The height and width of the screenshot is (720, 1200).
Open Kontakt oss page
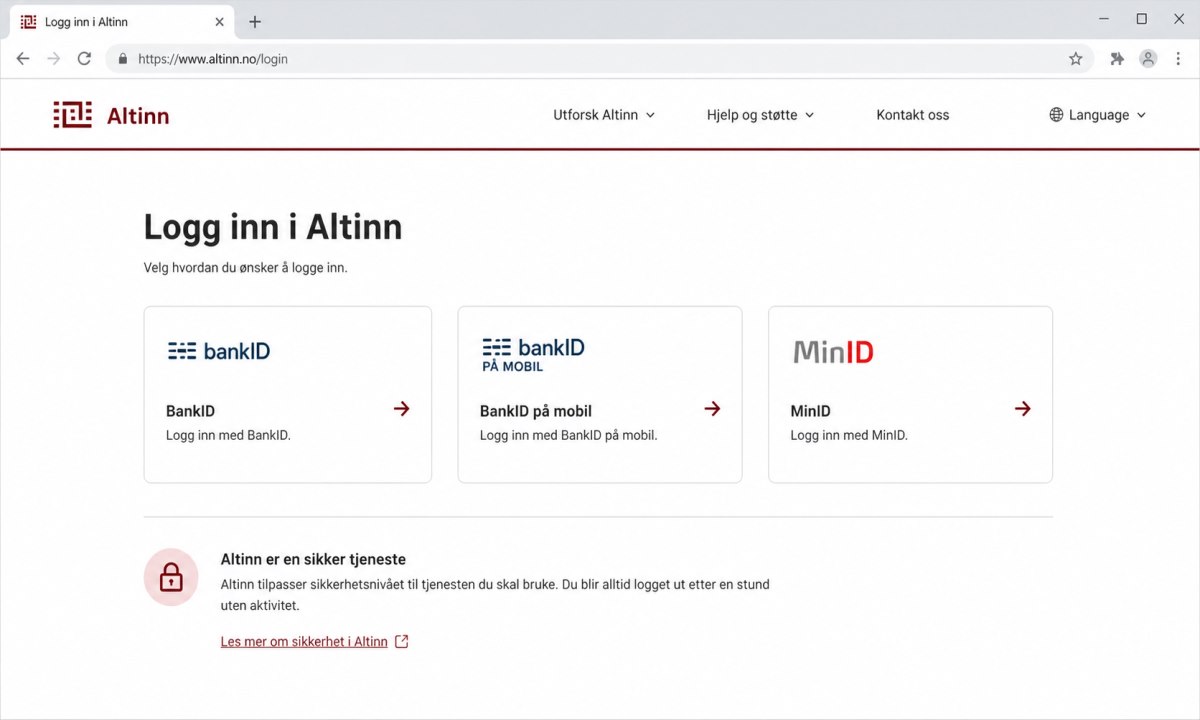pyautogui.click(x=913, y=115)
